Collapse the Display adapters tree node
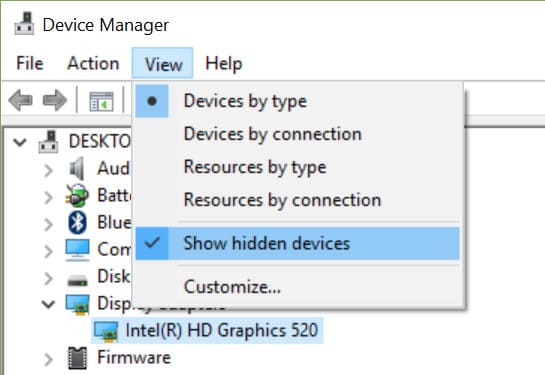This screenshot has width=545, height=375. (x=48, y=304)
